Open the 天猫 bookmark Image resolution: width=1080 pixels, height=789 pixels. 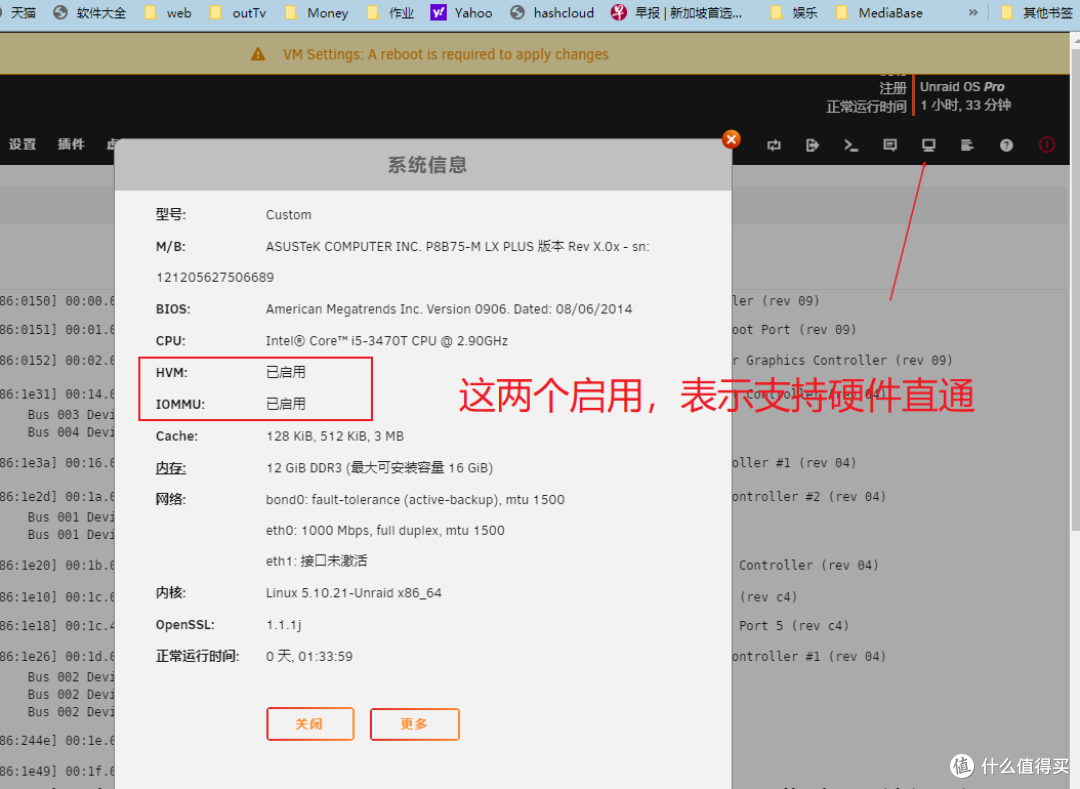click(19, 12)
